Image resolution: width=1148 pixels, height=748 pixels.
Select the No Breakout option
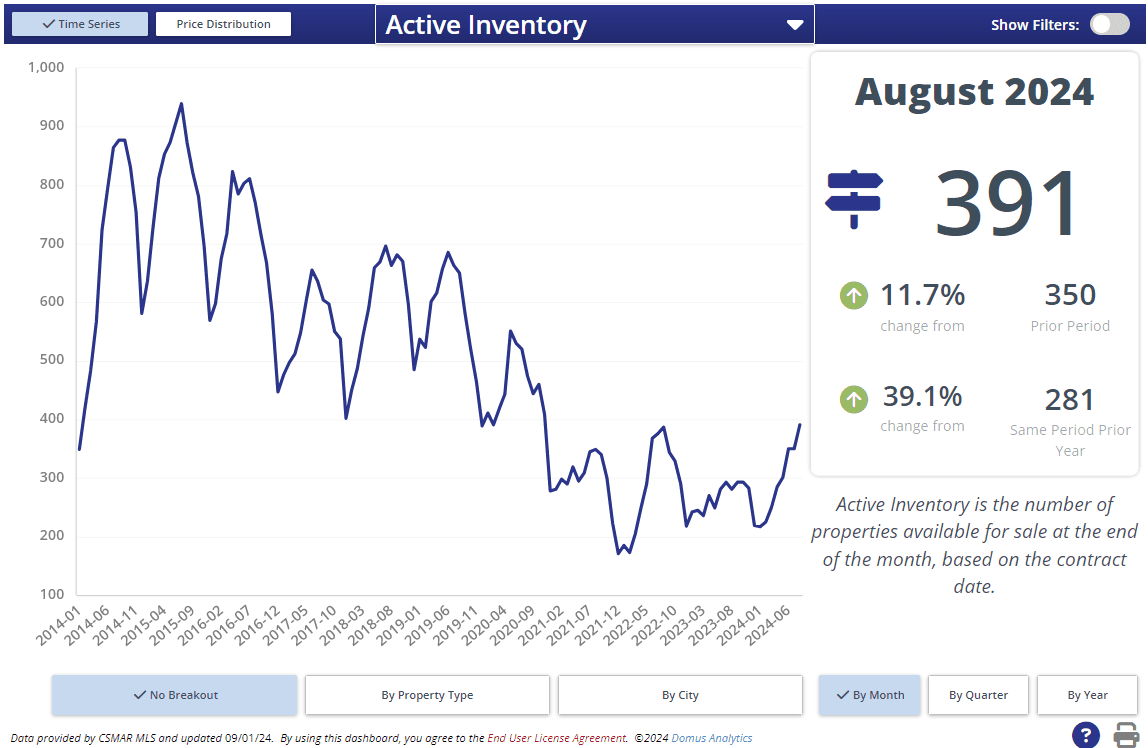tap(175, 695)
